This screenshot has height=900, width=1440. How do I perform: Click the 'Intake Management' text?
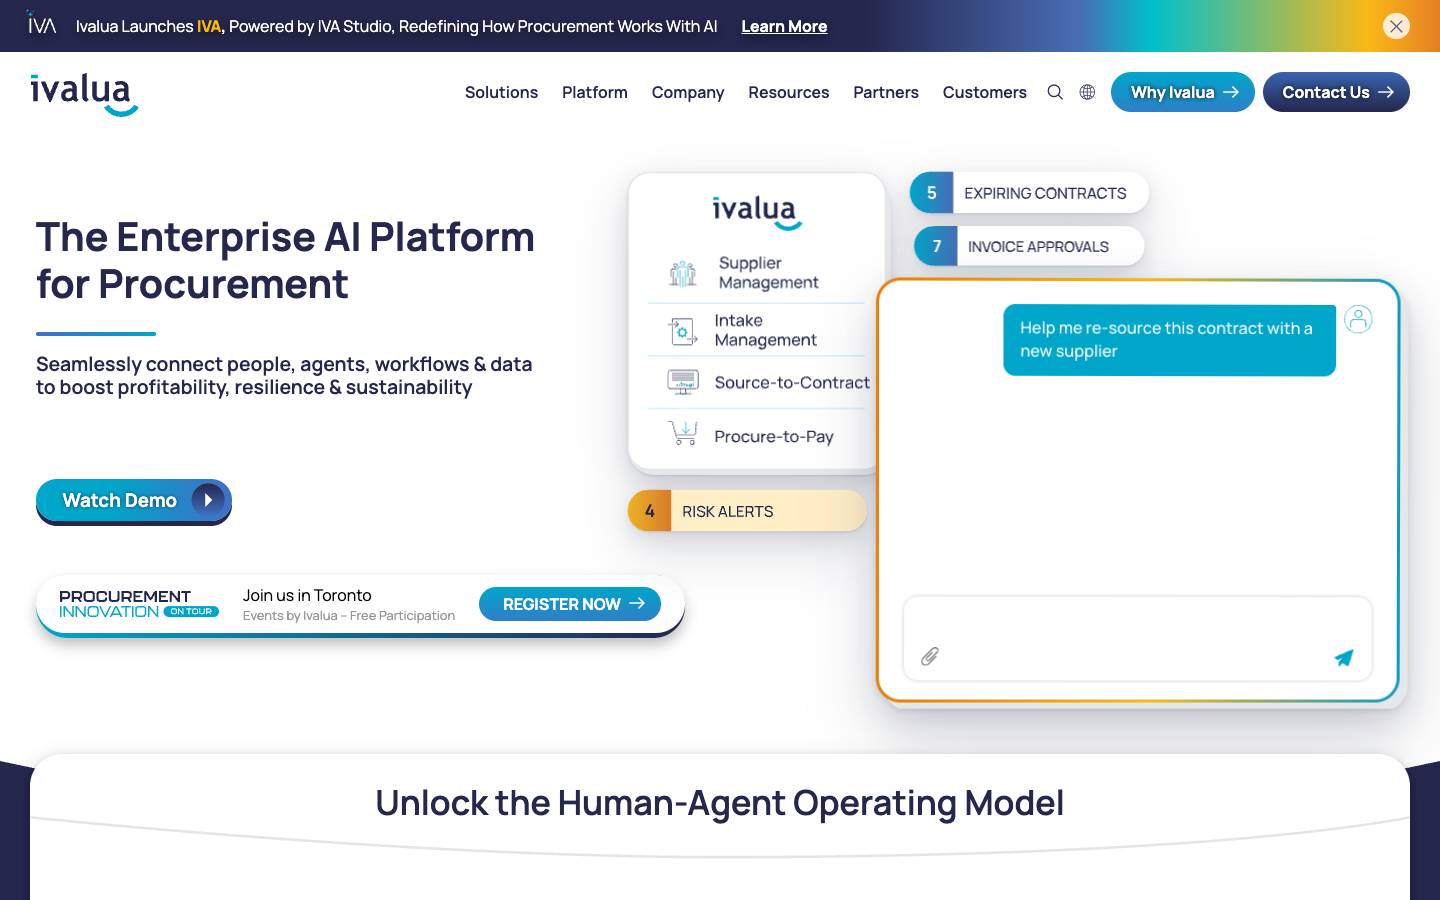(765, 330)
